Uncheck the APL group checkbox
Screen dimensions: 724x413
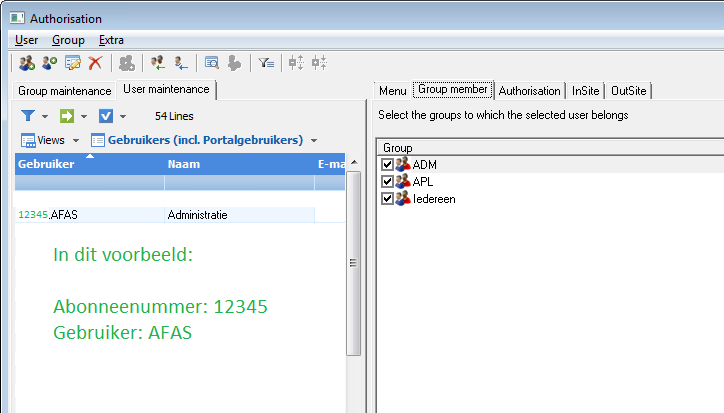[387, 182]
